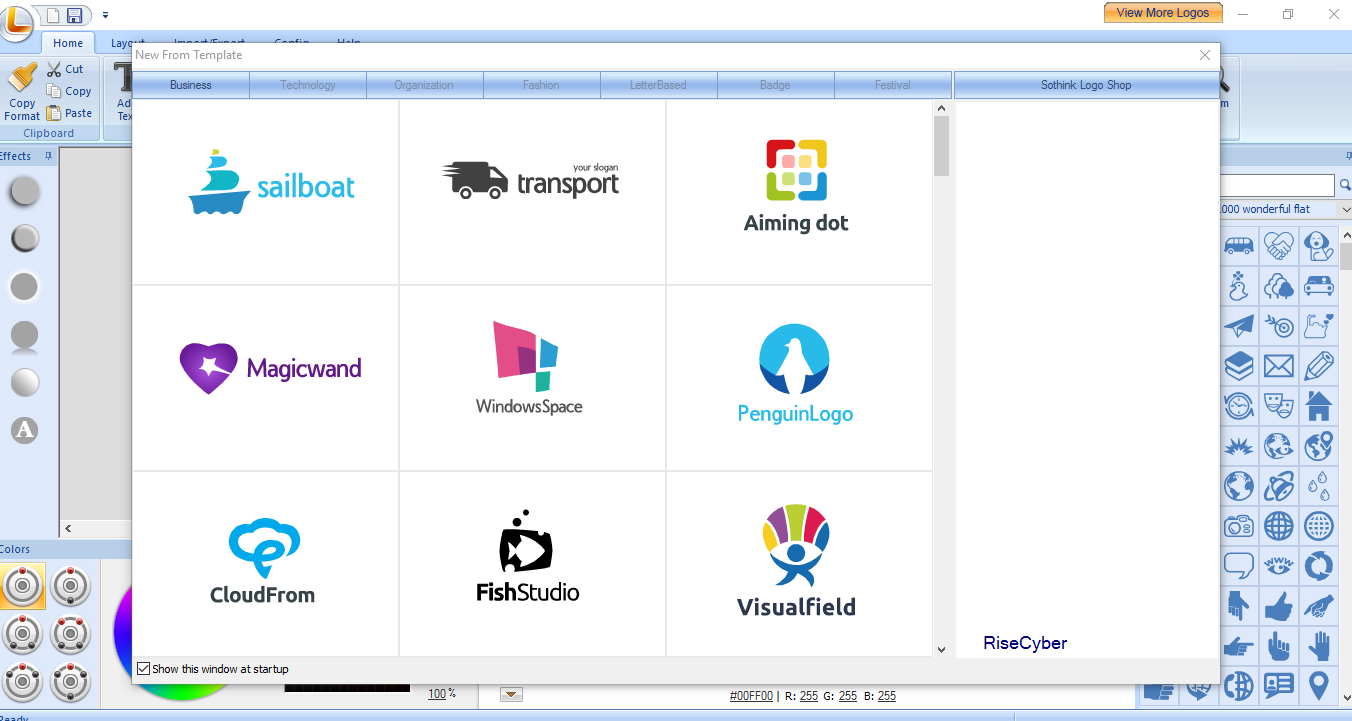Toggle Show this window at startup checkbox
This screenshot has height=721, width=1352.
[144, 669]
